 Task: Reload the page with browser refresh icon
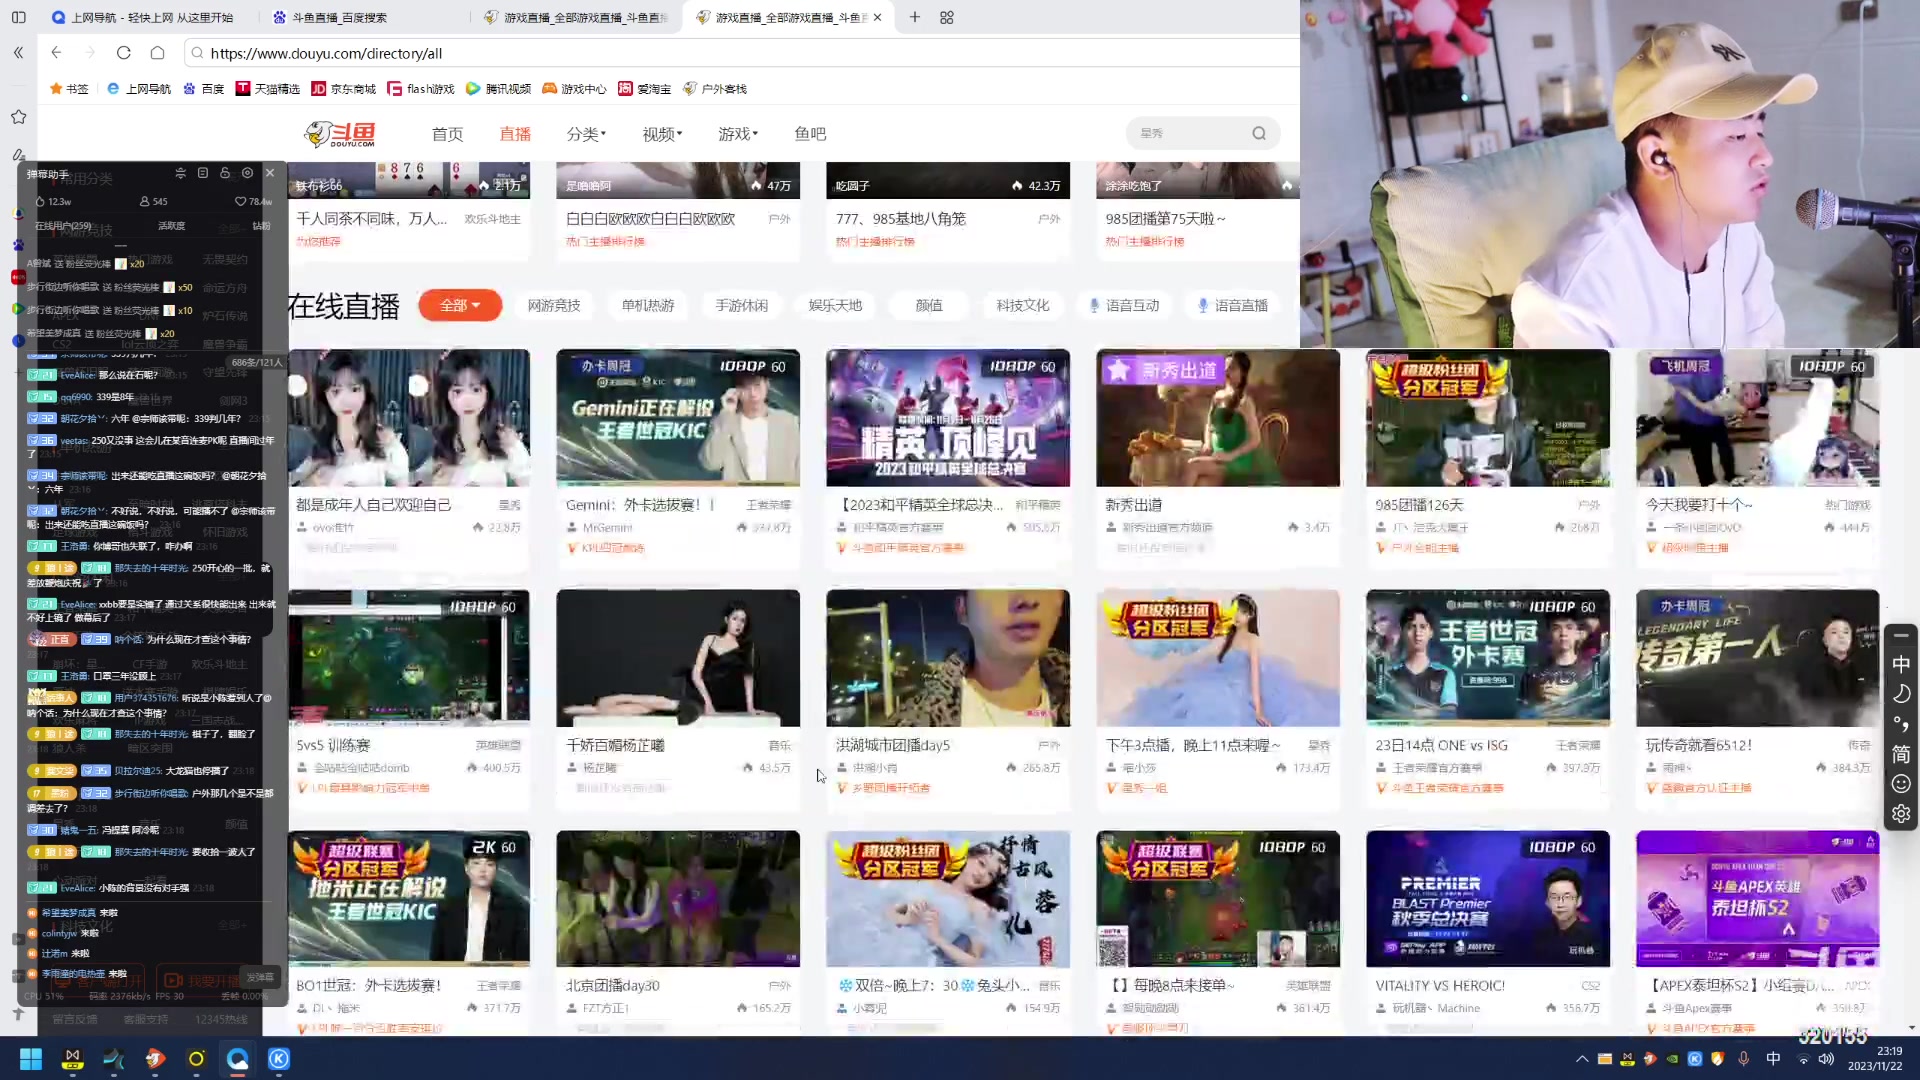pos(124,53)
